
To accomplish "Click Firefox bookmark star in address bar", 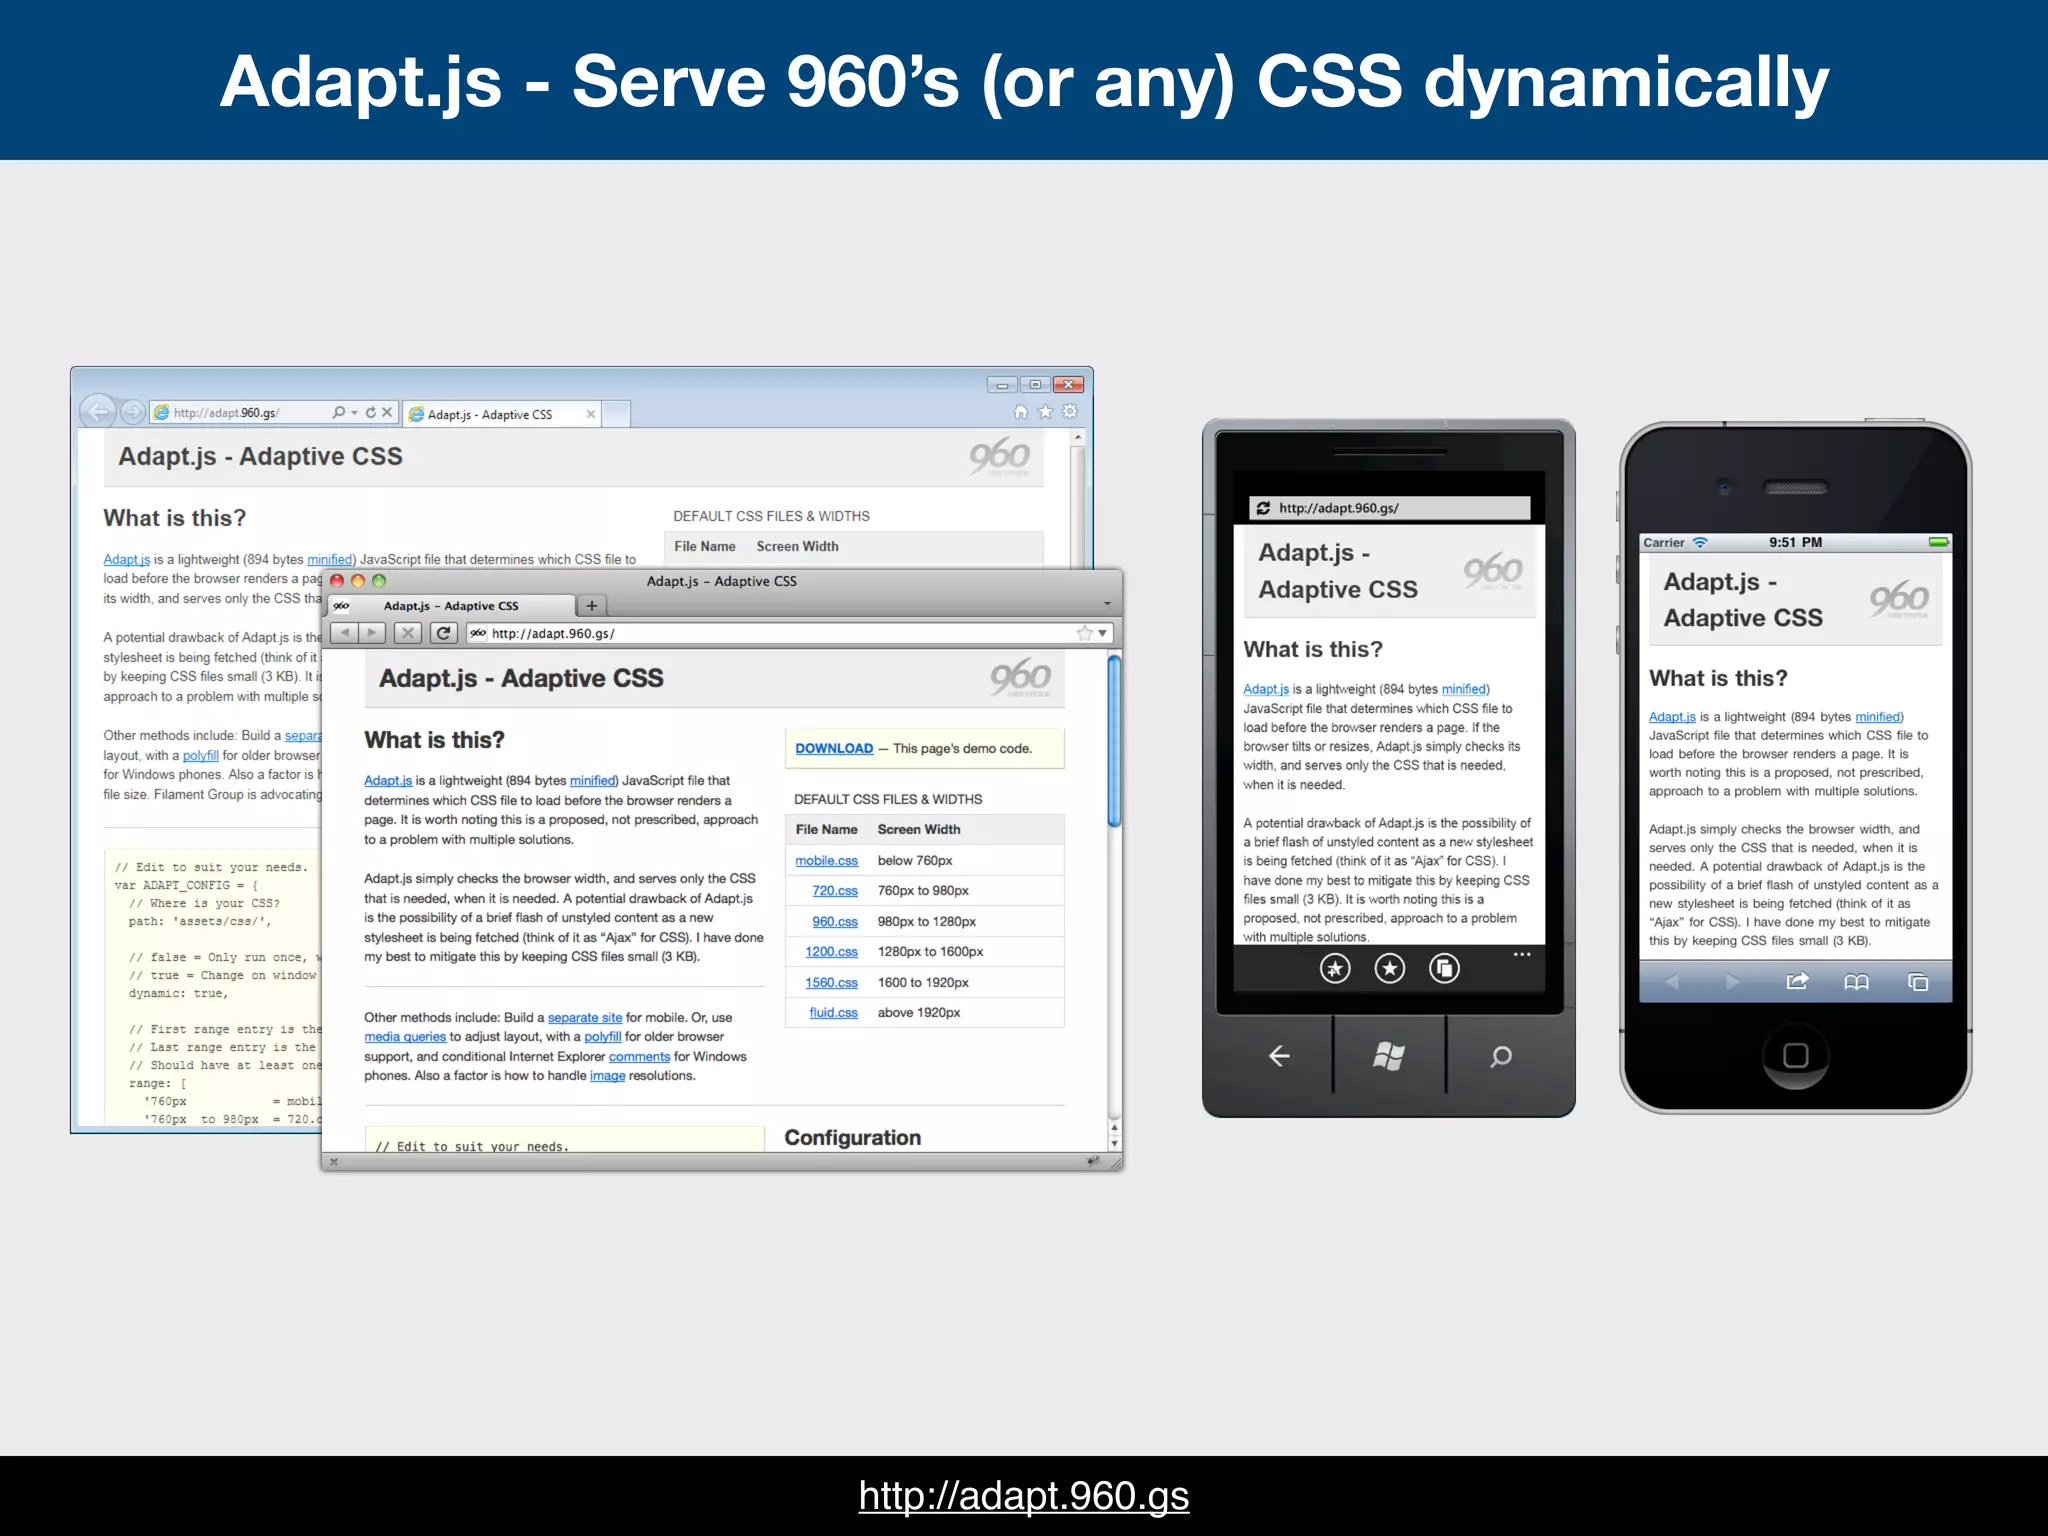I will (1084, 633).
